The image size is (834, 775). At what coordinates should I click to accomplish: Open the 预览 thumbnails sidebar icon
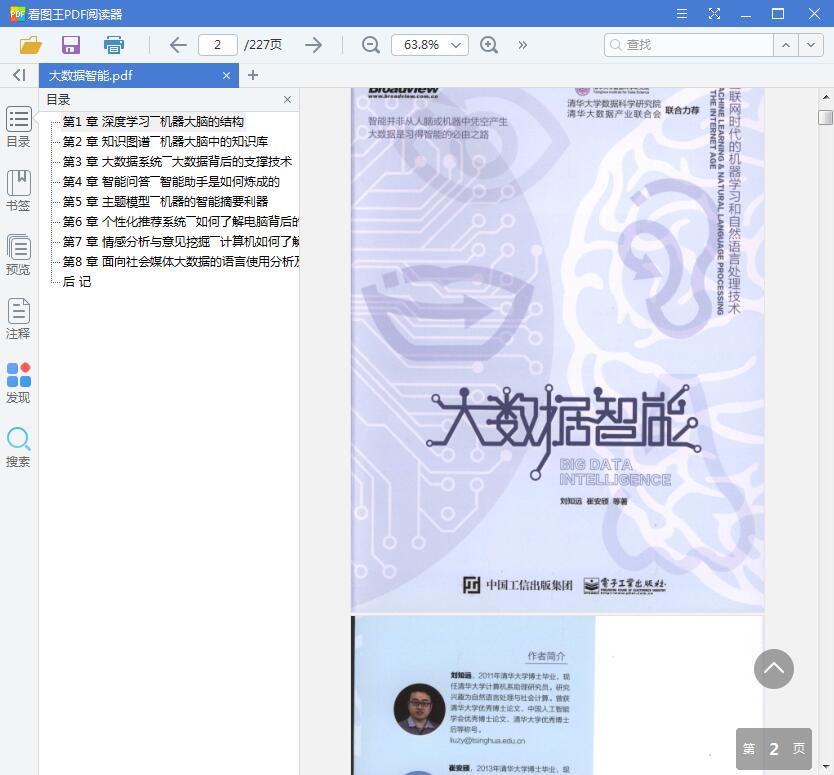[19, 255]
